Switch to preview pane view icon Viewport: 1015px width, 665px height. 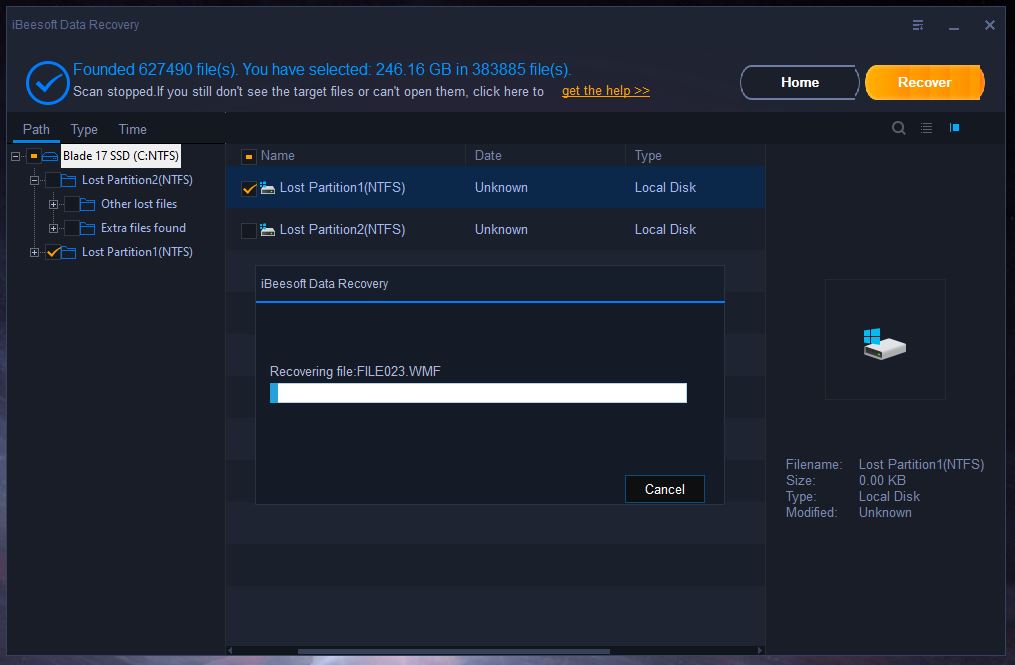[955, 128]
